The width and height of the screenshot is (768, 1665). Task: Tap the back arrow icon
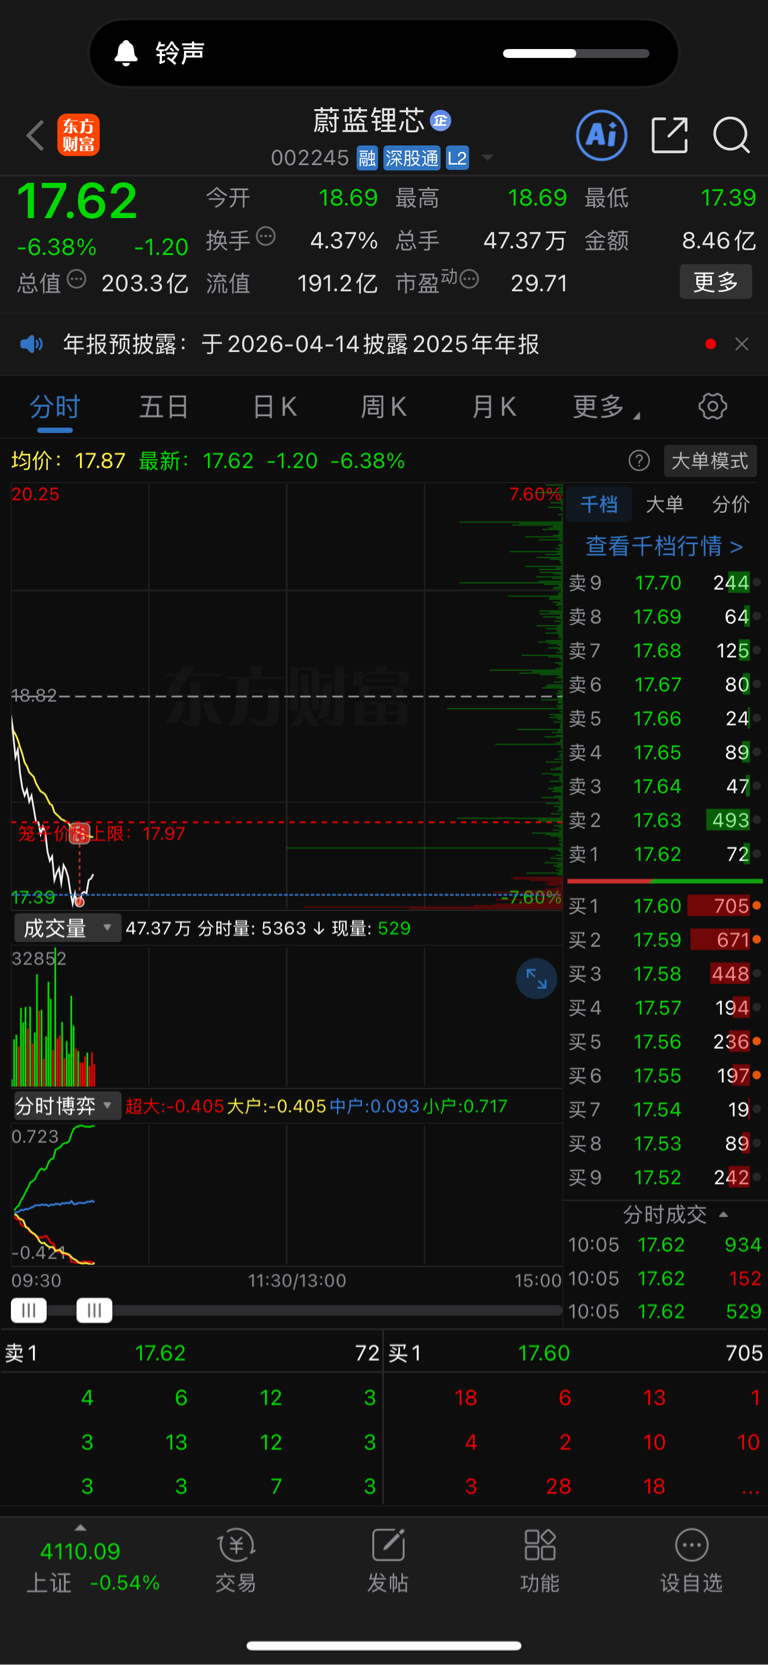[35, 135]
